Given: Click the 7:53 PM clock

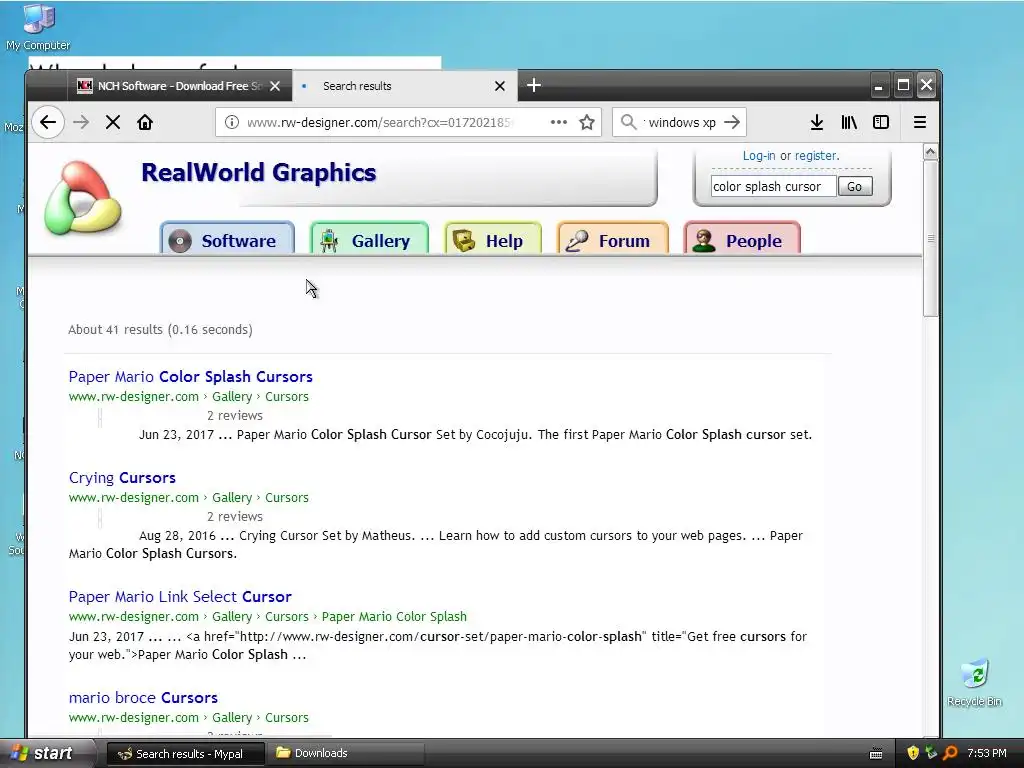Looking at the screenshot, I should pos(987,753).
